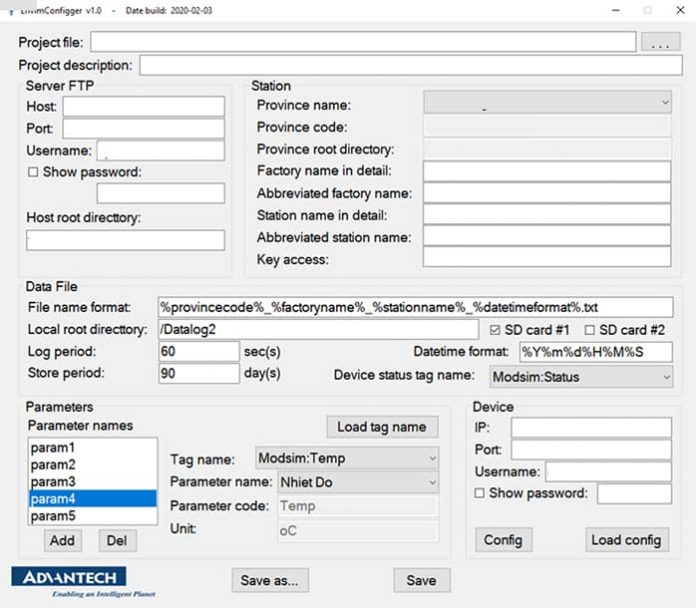Enable Show password in Device section

click(x=479, y=493)
